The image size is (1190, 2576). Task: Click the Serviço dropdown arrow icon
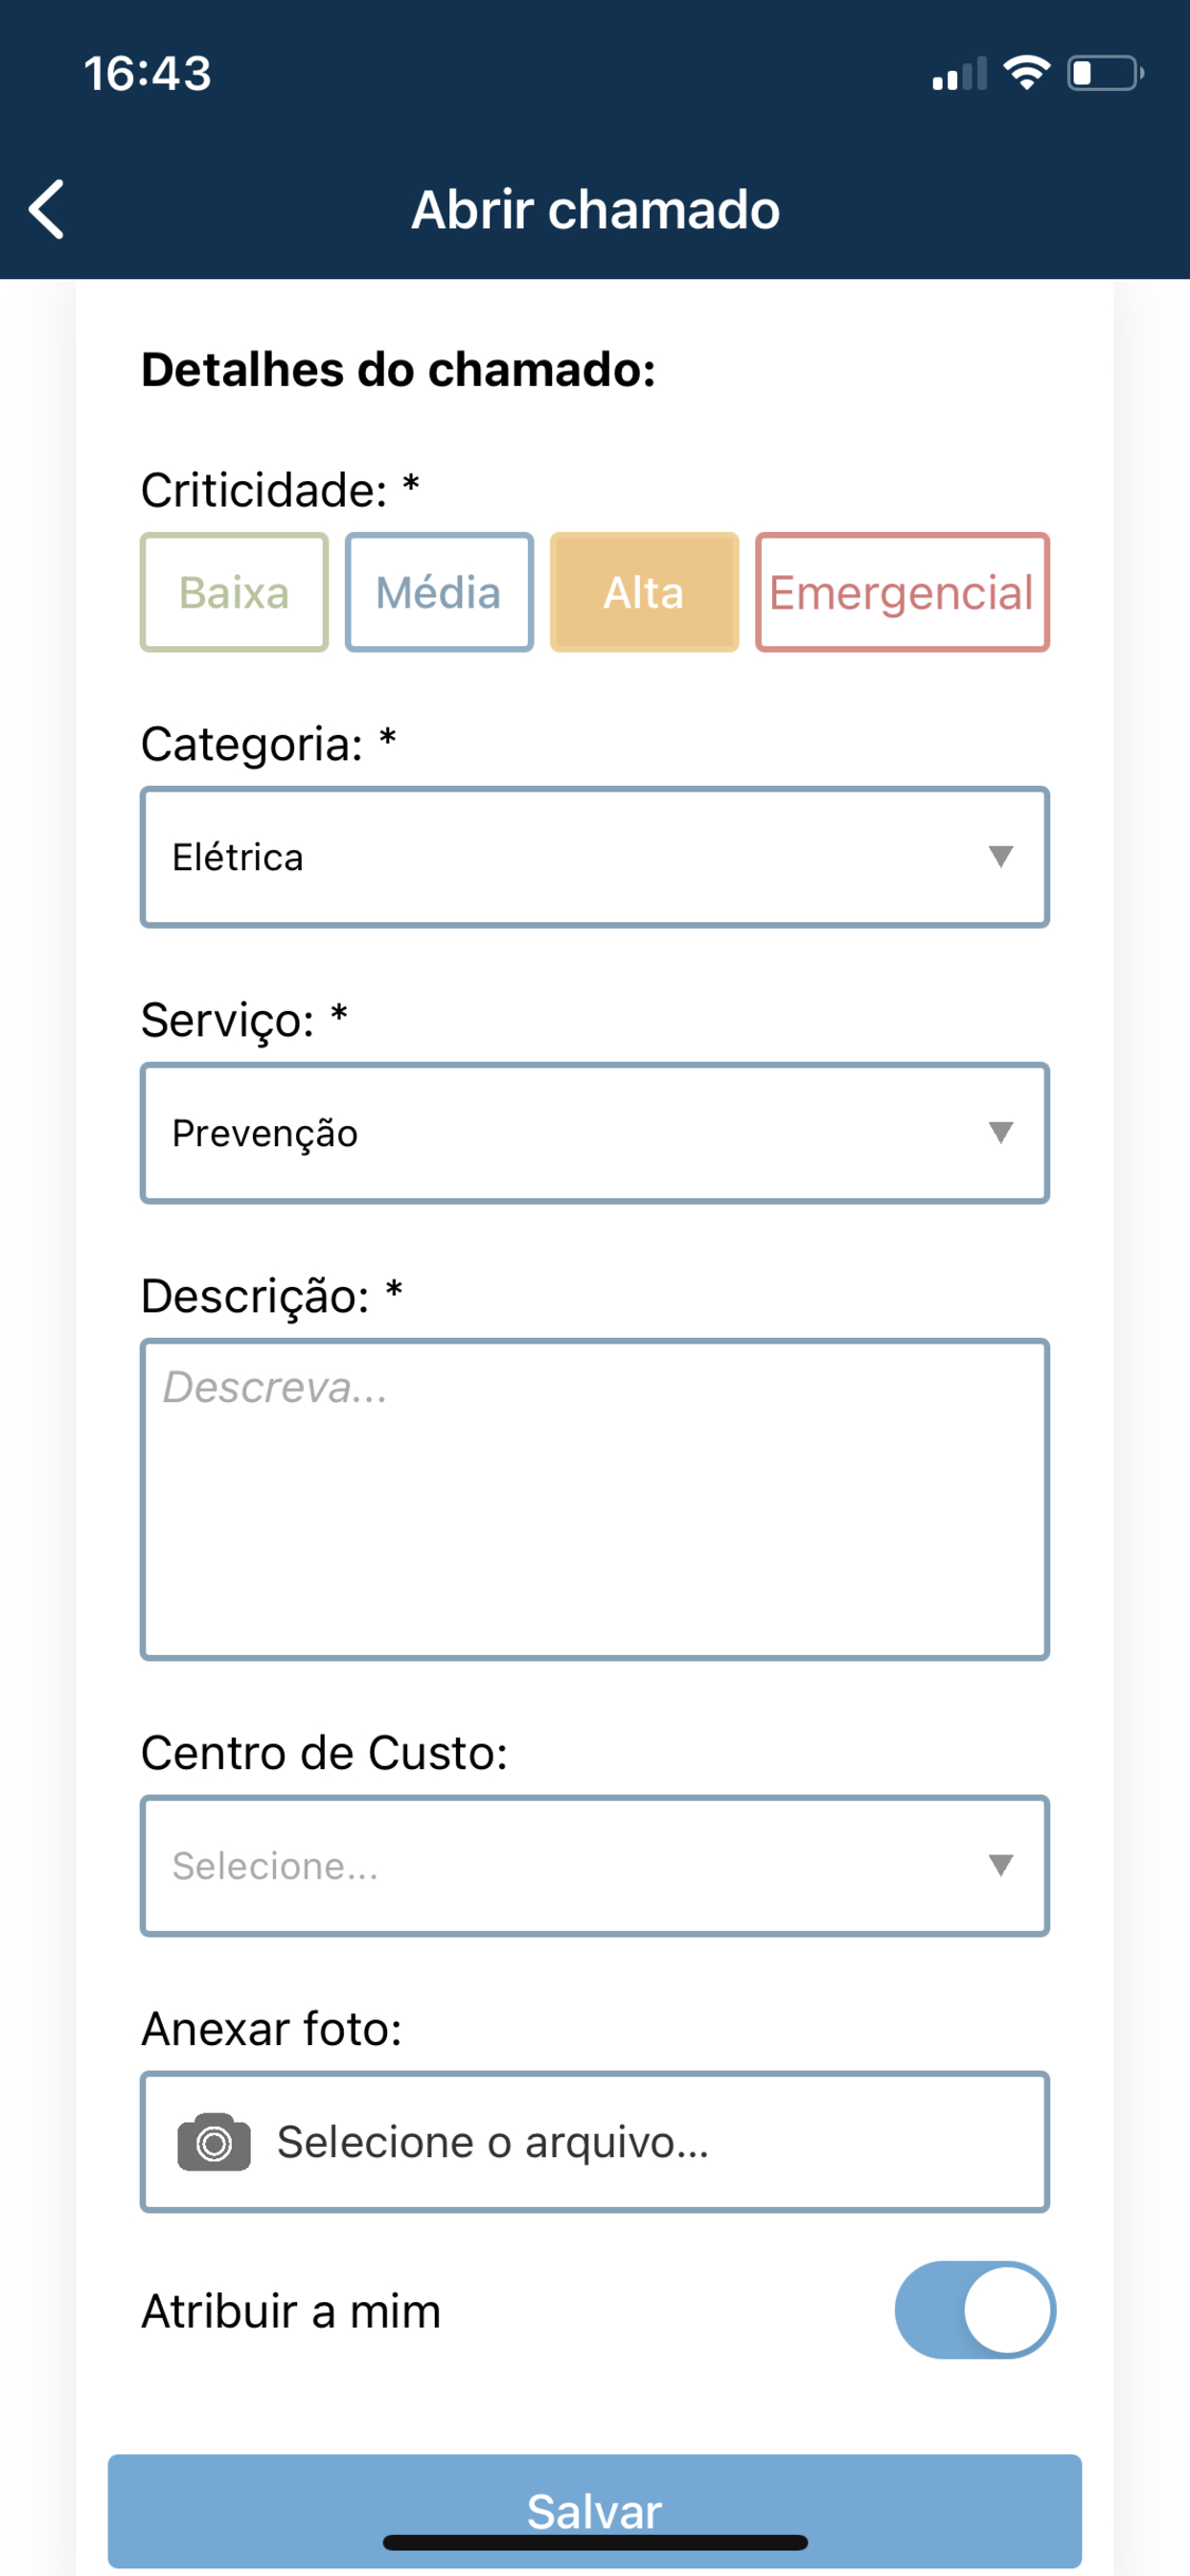click(1000, 1132)
